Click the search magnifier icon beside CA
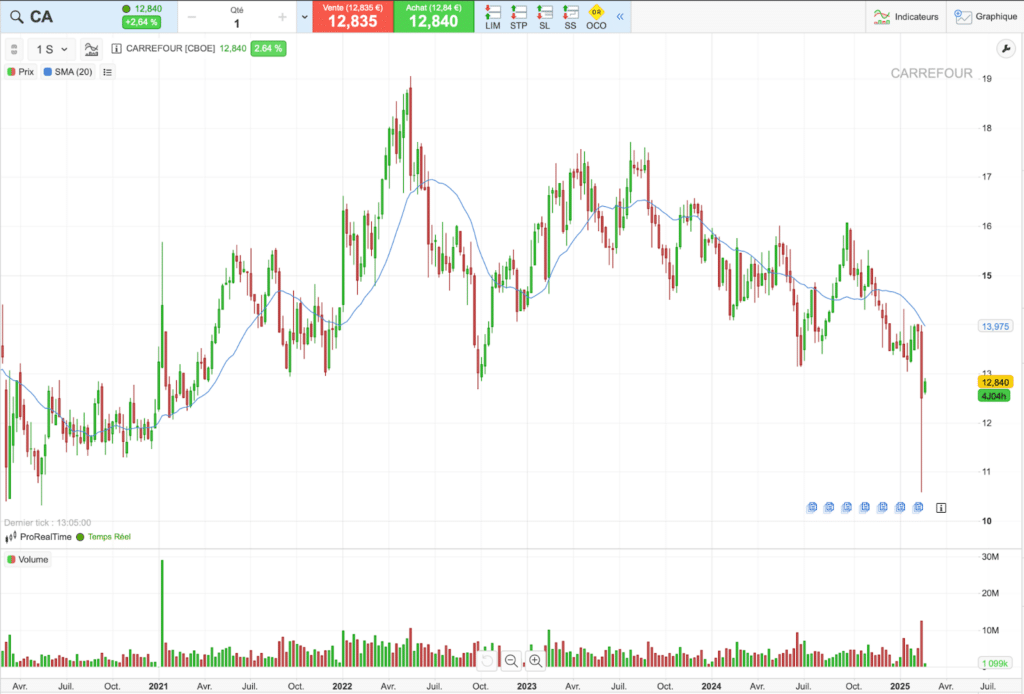The height and width of the screenshot is (694, 1024). pyautogui.click(x=16, y=17)
